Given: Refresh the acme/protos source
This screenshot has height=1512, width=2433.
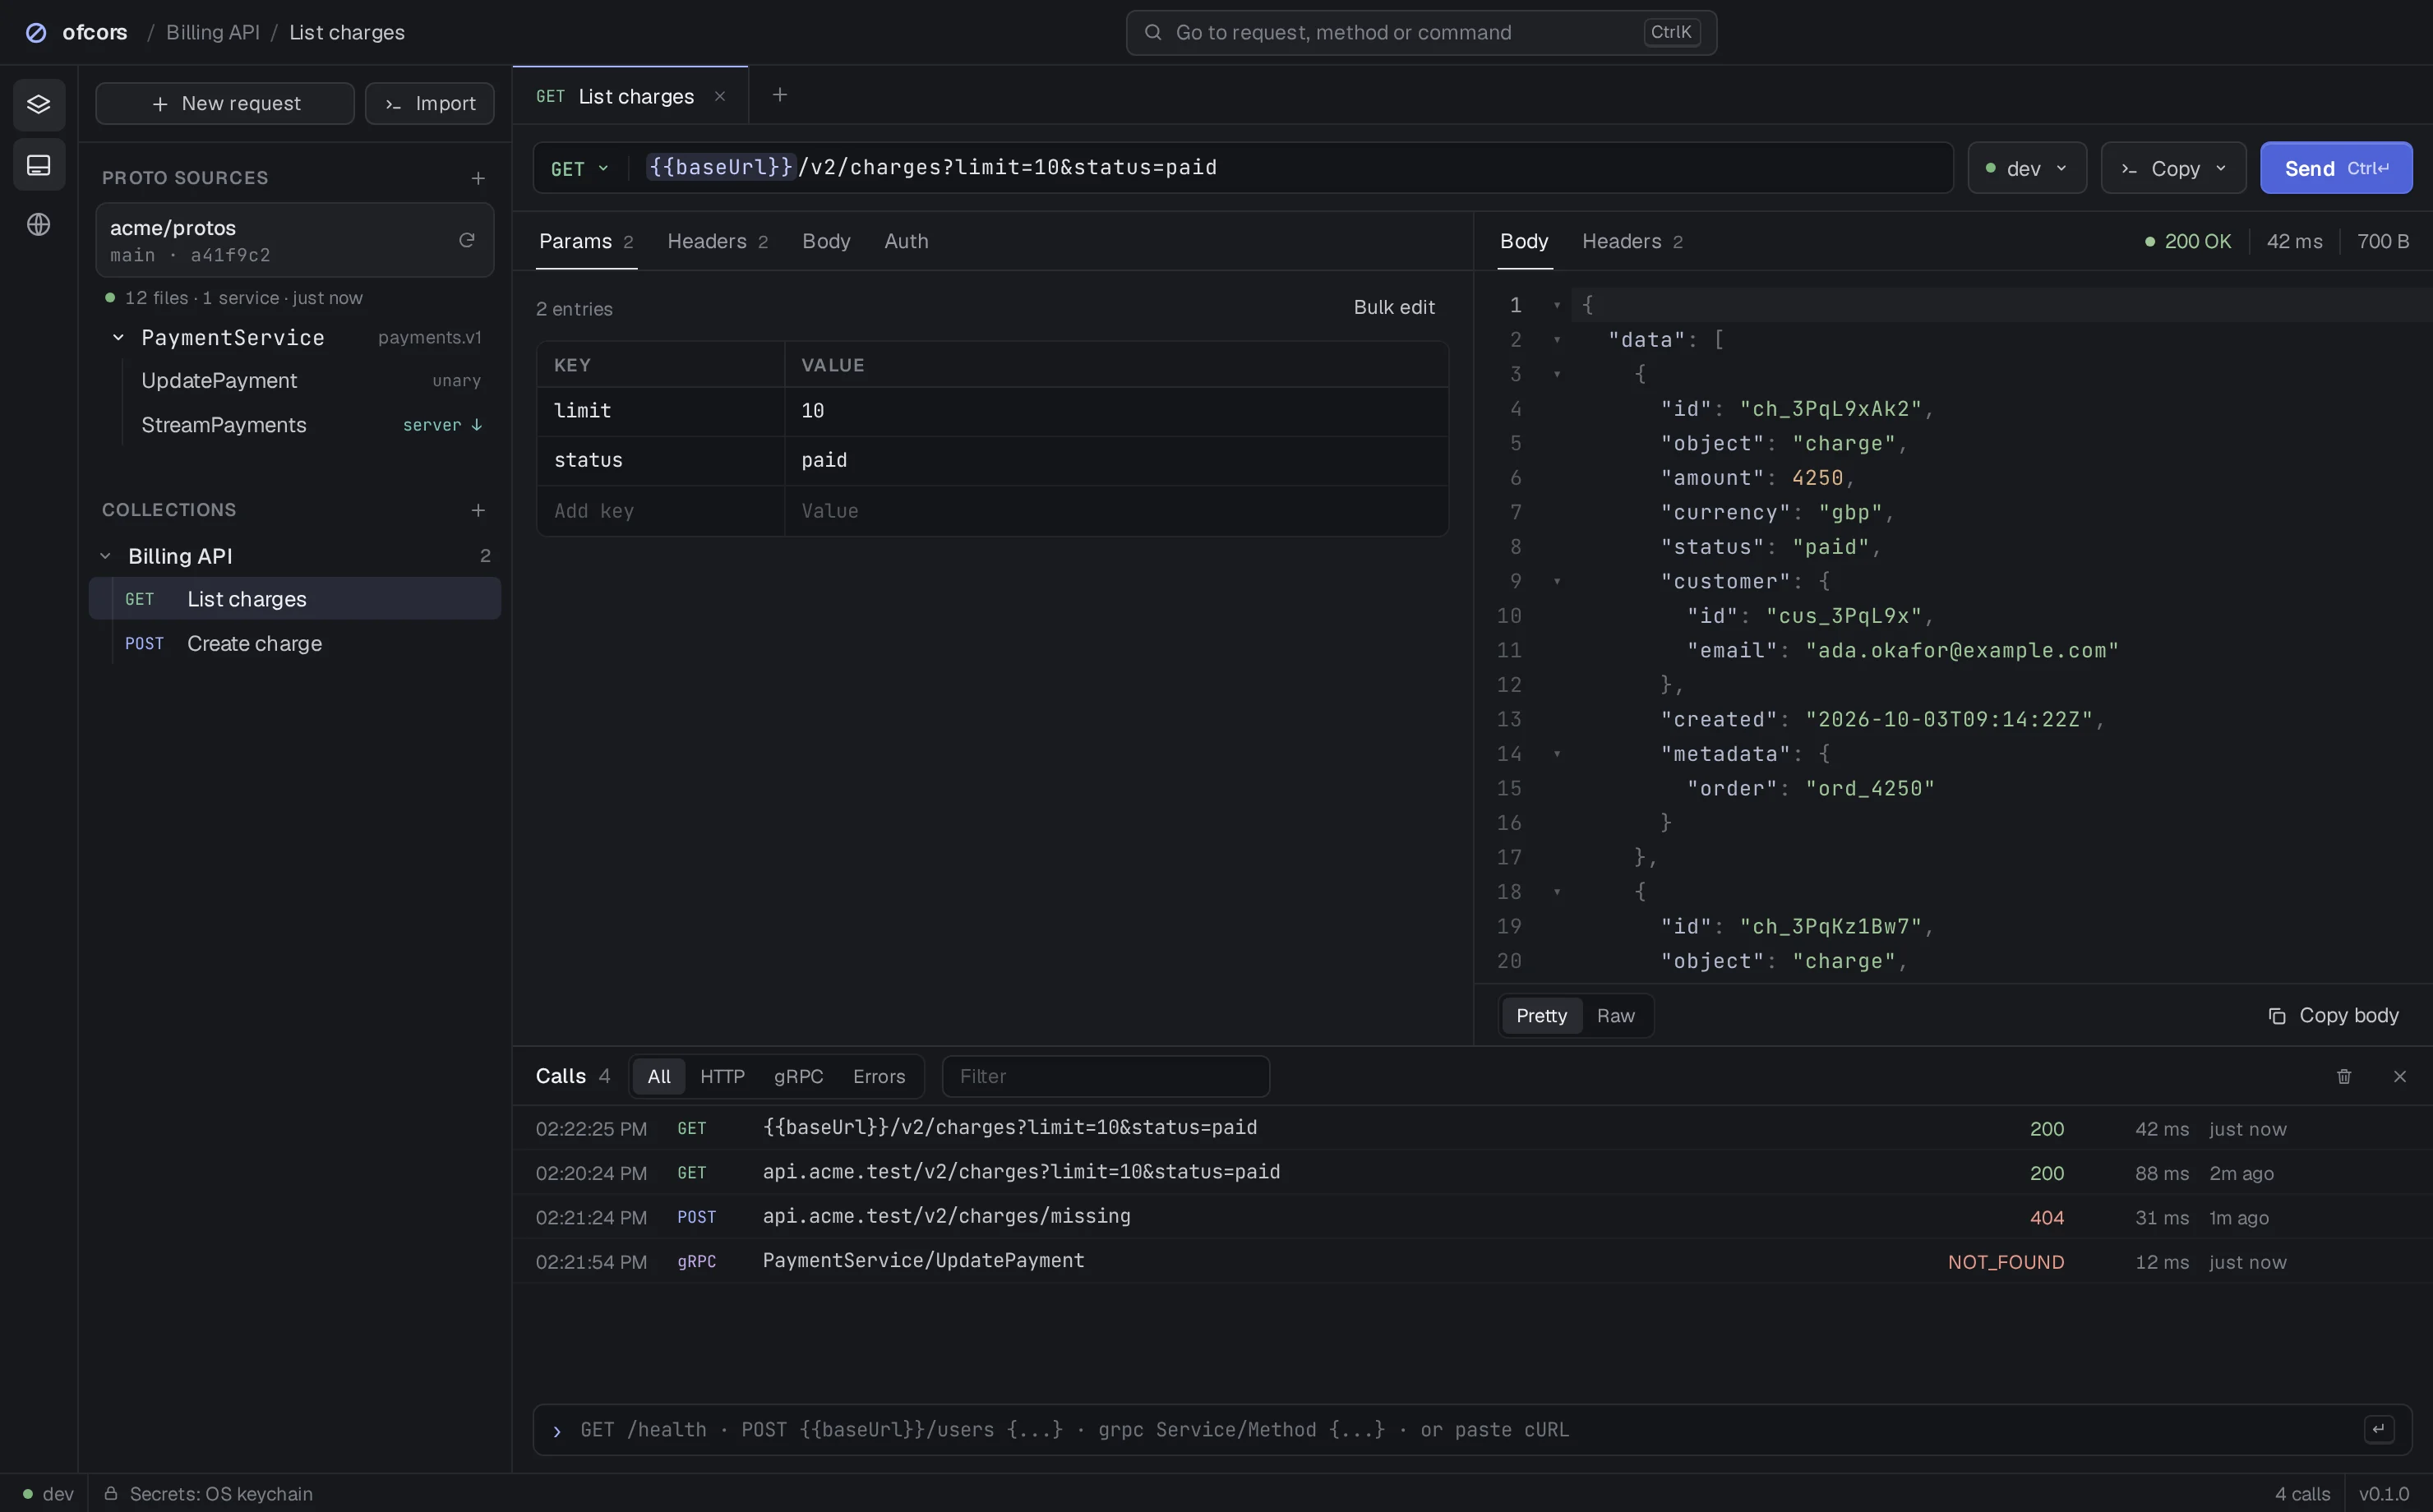Looking at the screenshot, I should point(467,240).
